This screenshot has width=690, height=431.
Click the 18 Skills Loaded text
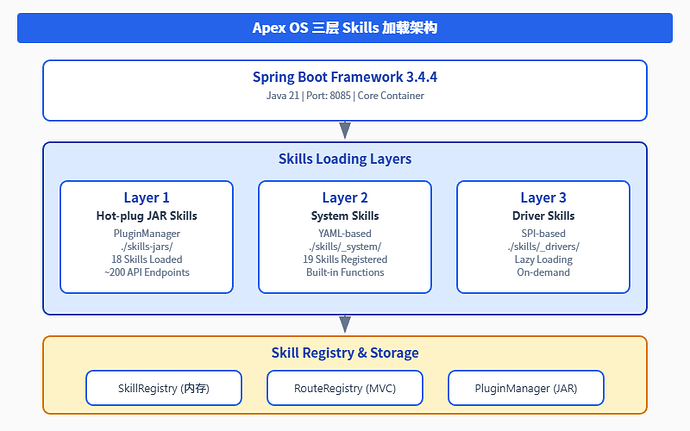tap(147, 259)
